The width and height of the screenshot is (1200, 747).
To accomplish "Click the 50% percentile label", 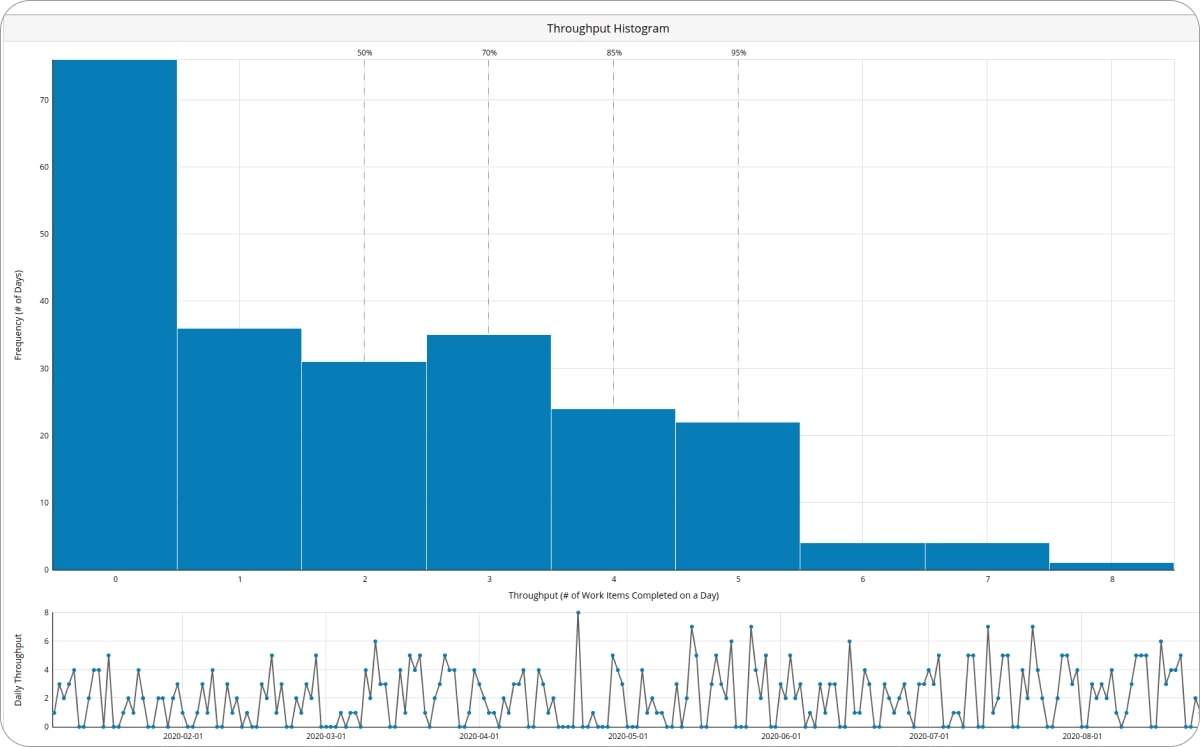I will [364, 52].
